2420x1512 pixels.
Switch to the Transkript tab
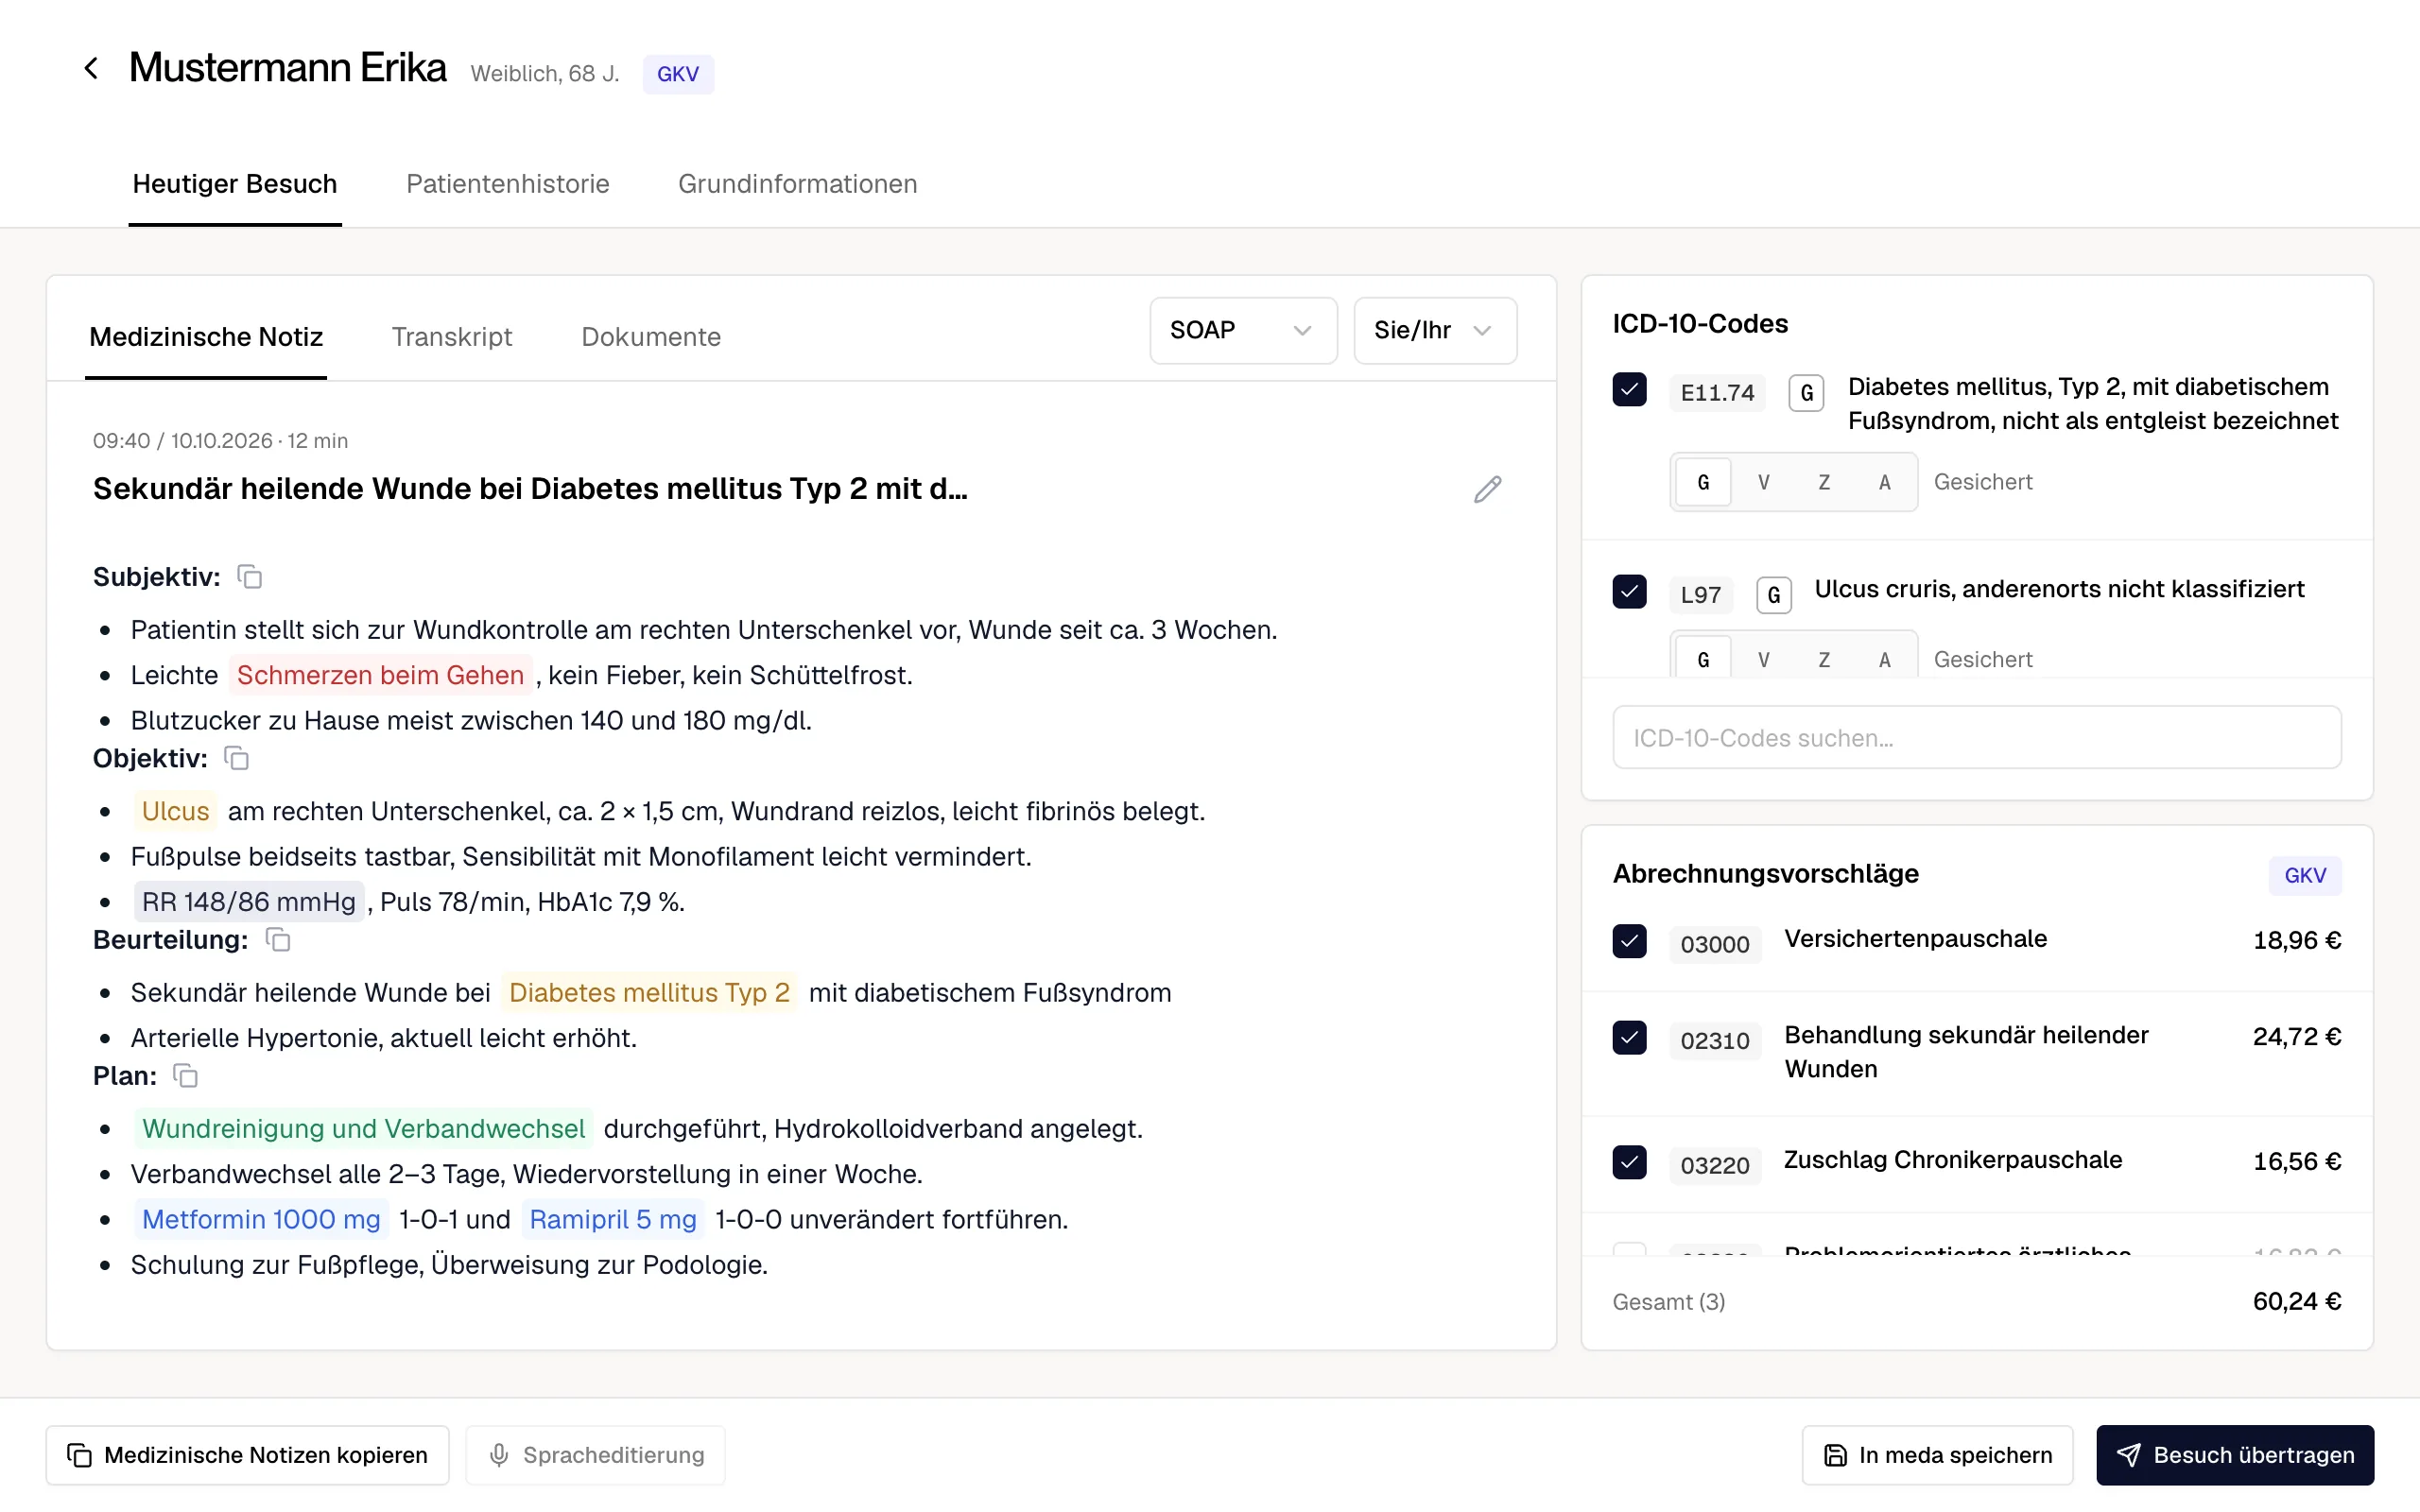[452, 337]
